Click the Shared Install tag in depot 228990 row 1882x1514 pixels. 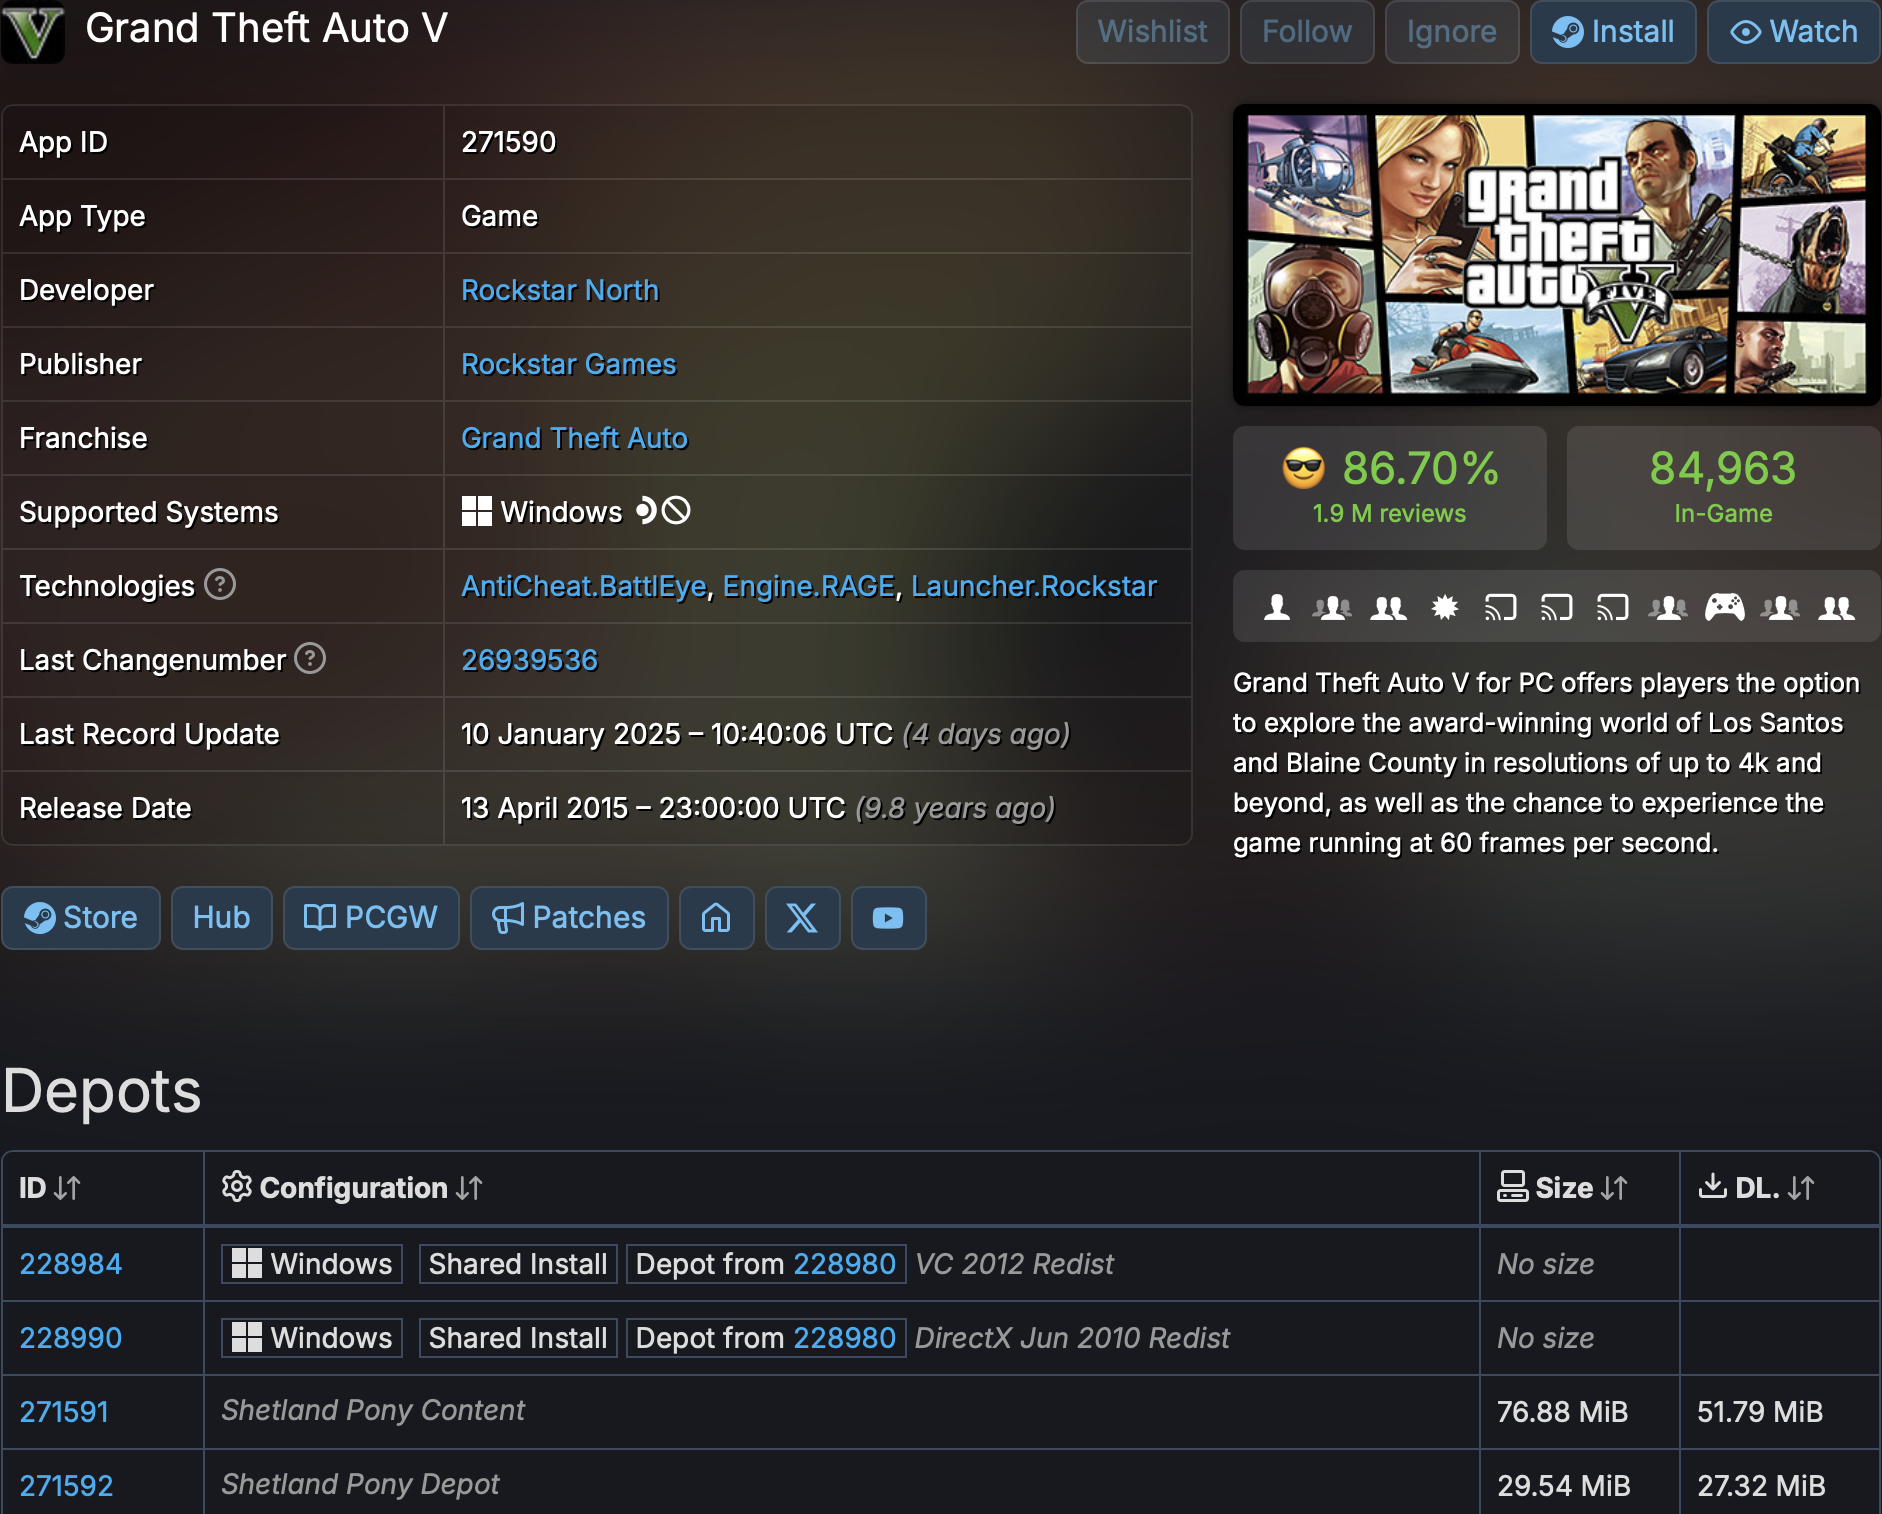click(x=518, y=1338)
